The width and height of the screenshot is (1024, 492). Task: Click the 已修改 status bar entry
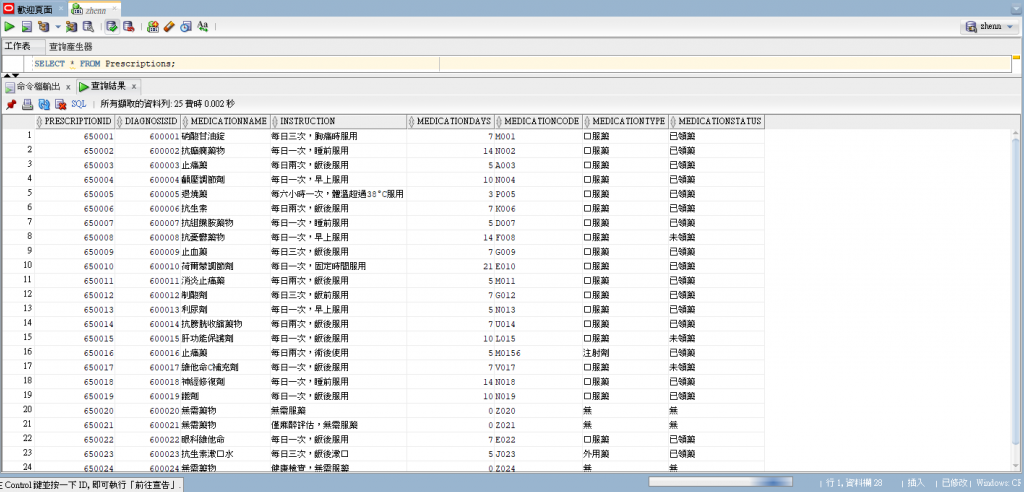pos(954,483)
